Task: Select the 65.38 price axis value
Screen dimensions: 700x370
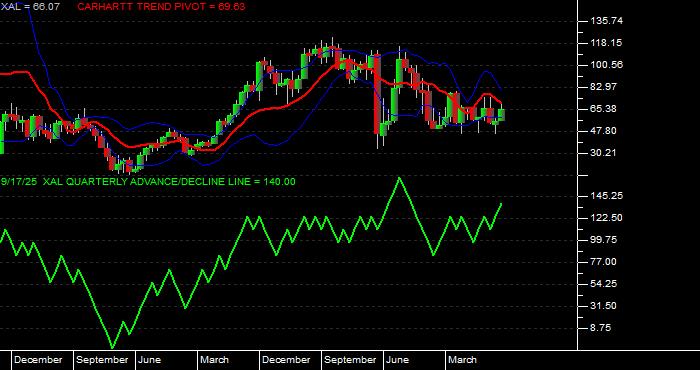Action: 605,108
